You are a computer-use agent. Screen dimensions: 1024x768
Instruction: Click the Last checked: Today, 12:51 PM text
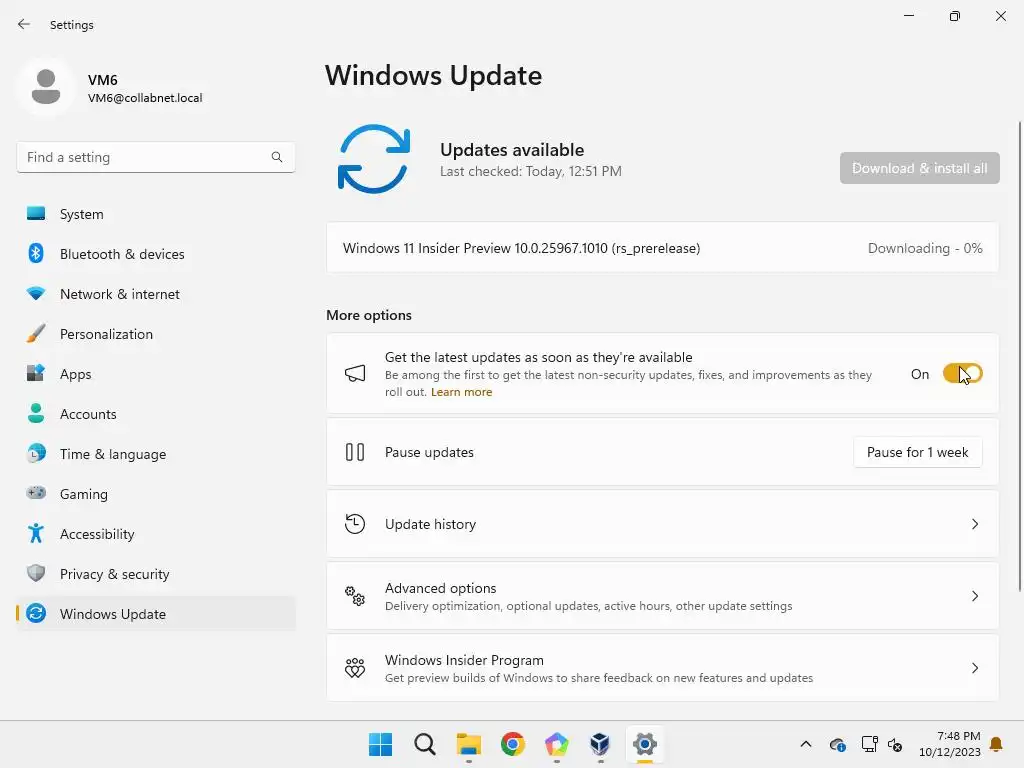530,171
